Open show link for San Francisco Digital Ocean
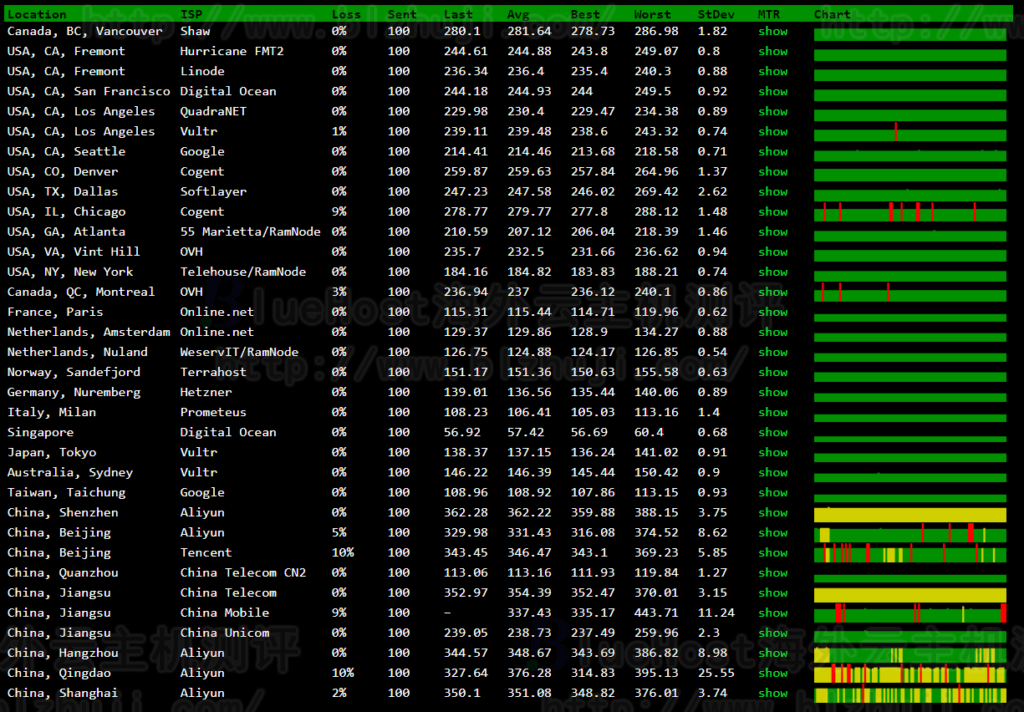1024x712 pixels. (x=773, y=91)
